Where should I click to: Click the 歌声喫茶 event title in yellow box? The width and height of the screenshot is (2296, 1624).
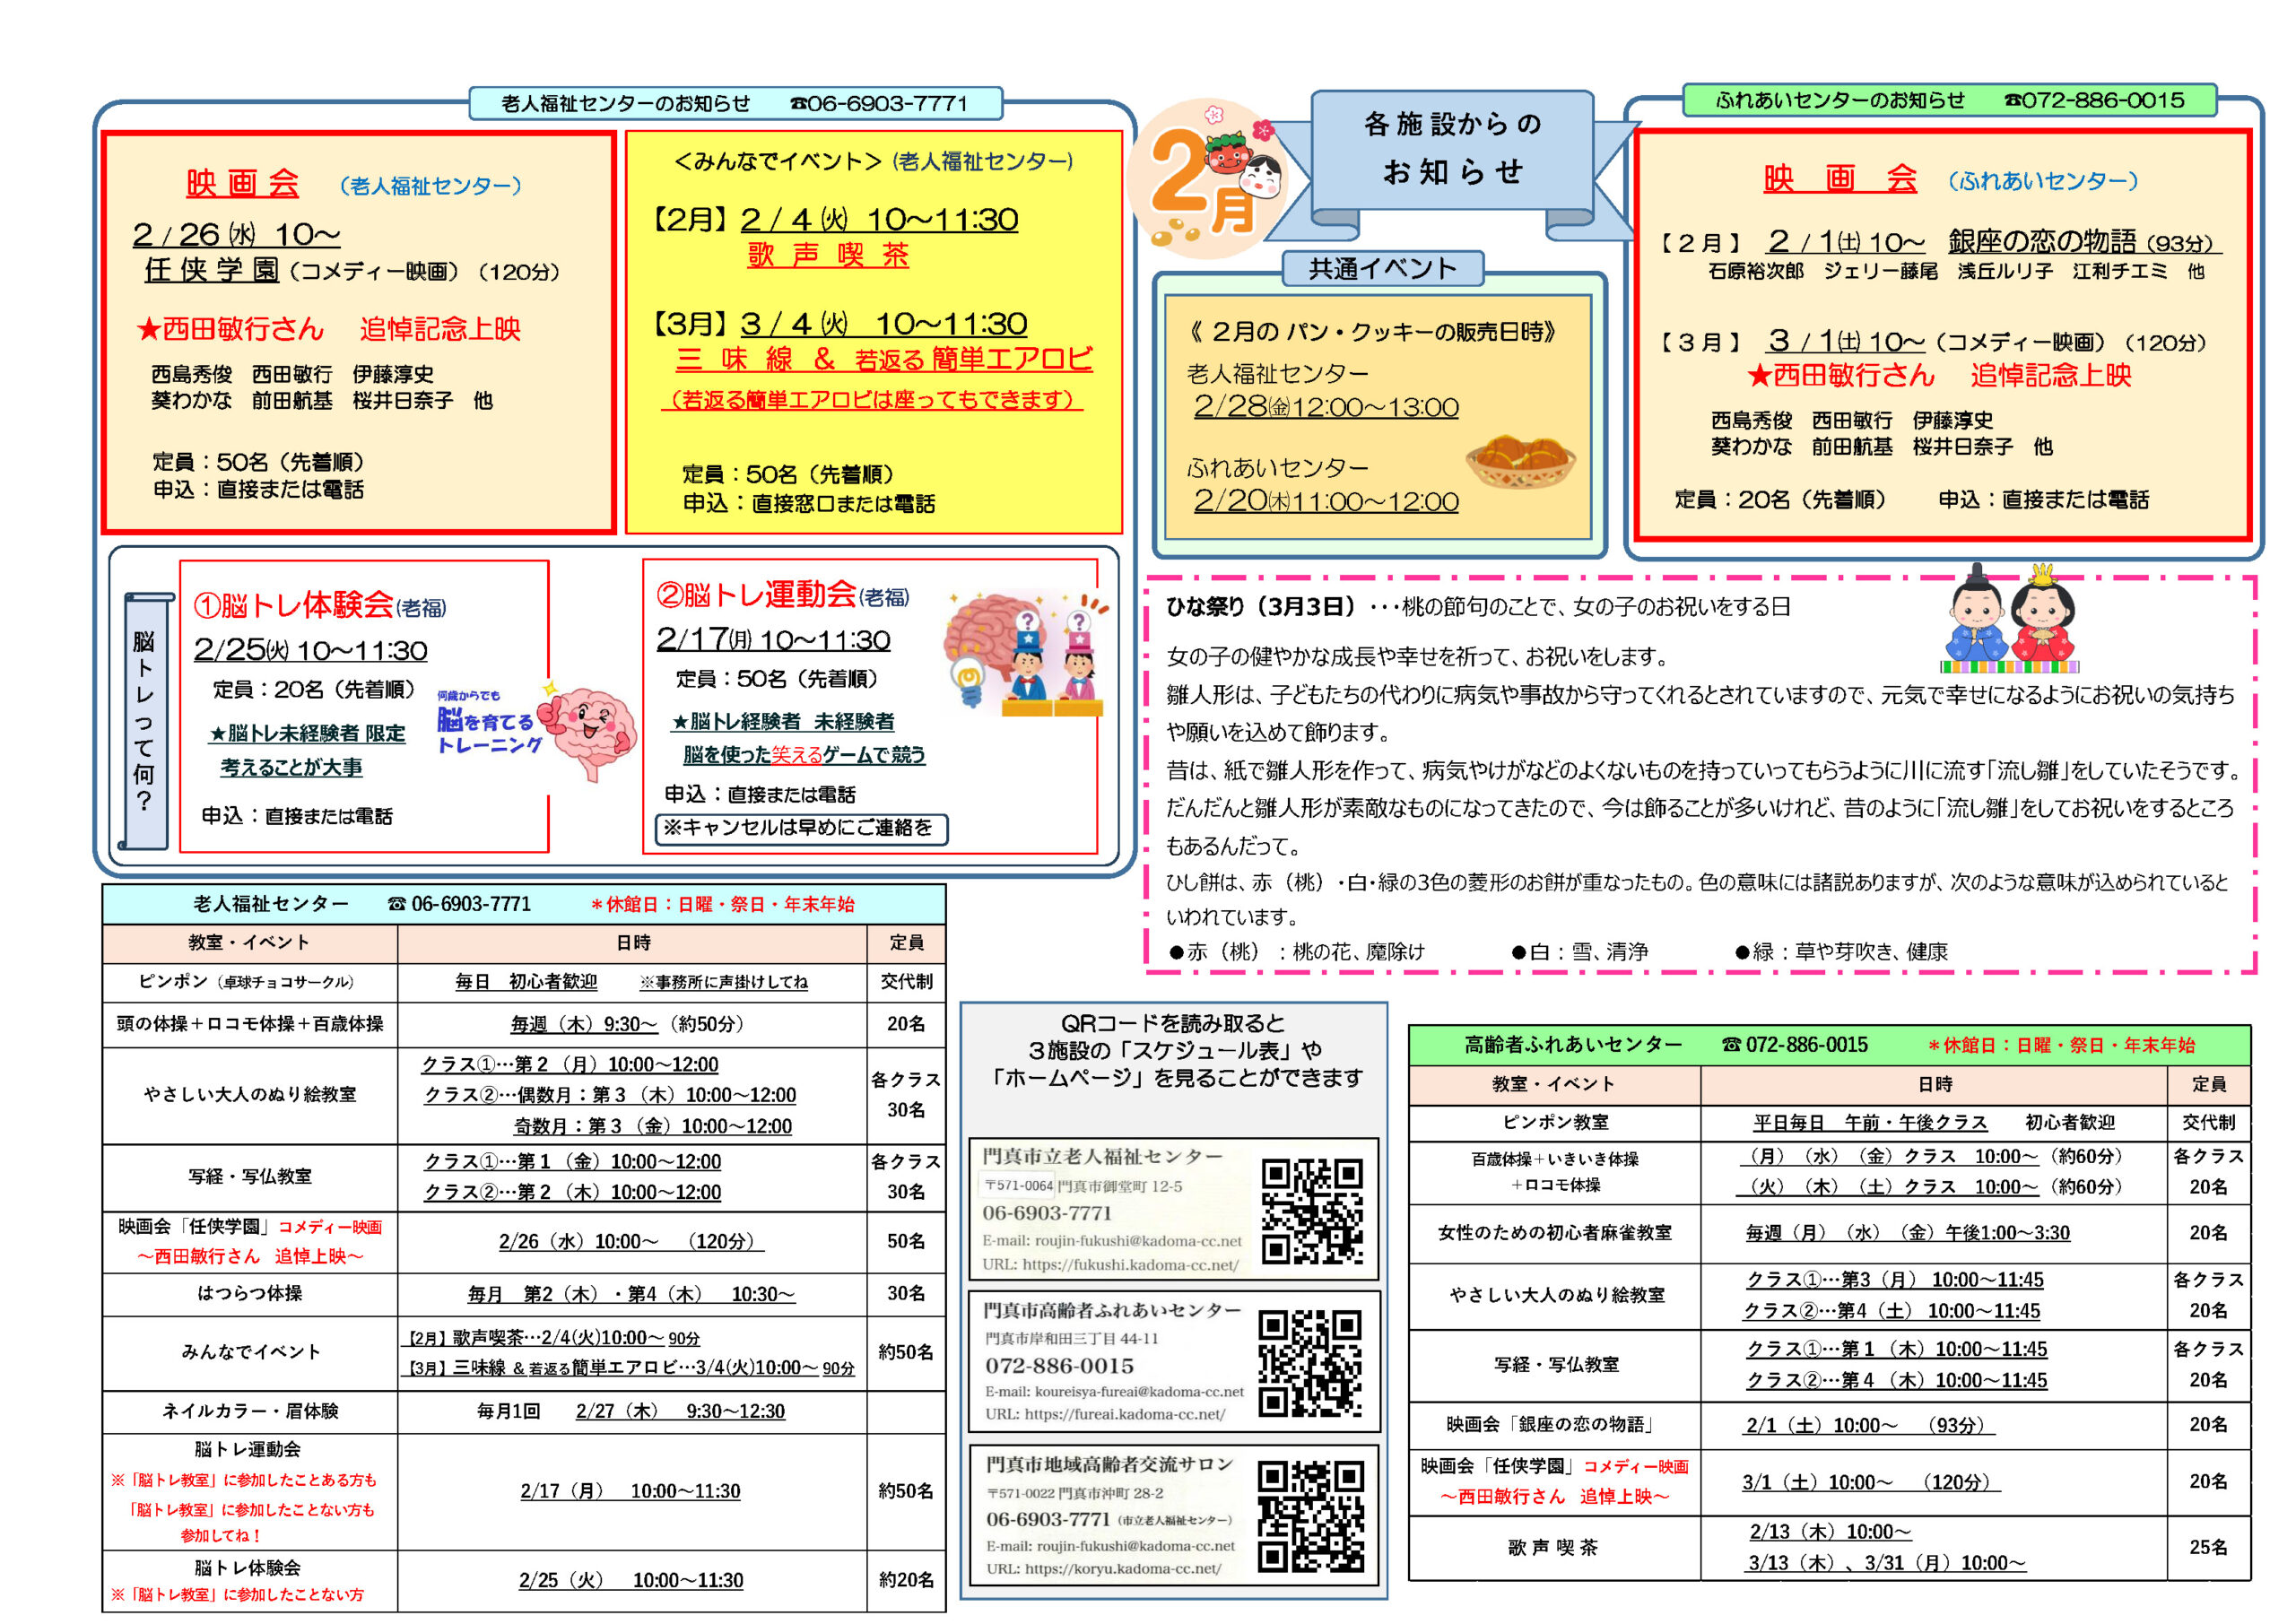[828, 254]
